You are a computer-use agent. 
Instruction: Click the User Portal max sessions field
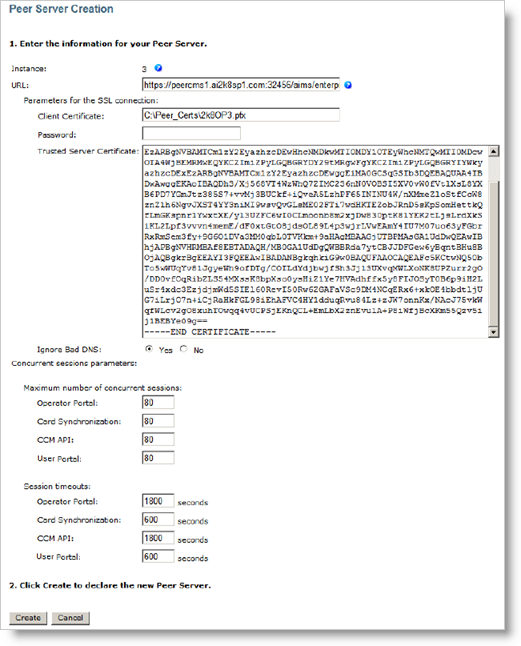pyautogui.click(x=158, y=458)
